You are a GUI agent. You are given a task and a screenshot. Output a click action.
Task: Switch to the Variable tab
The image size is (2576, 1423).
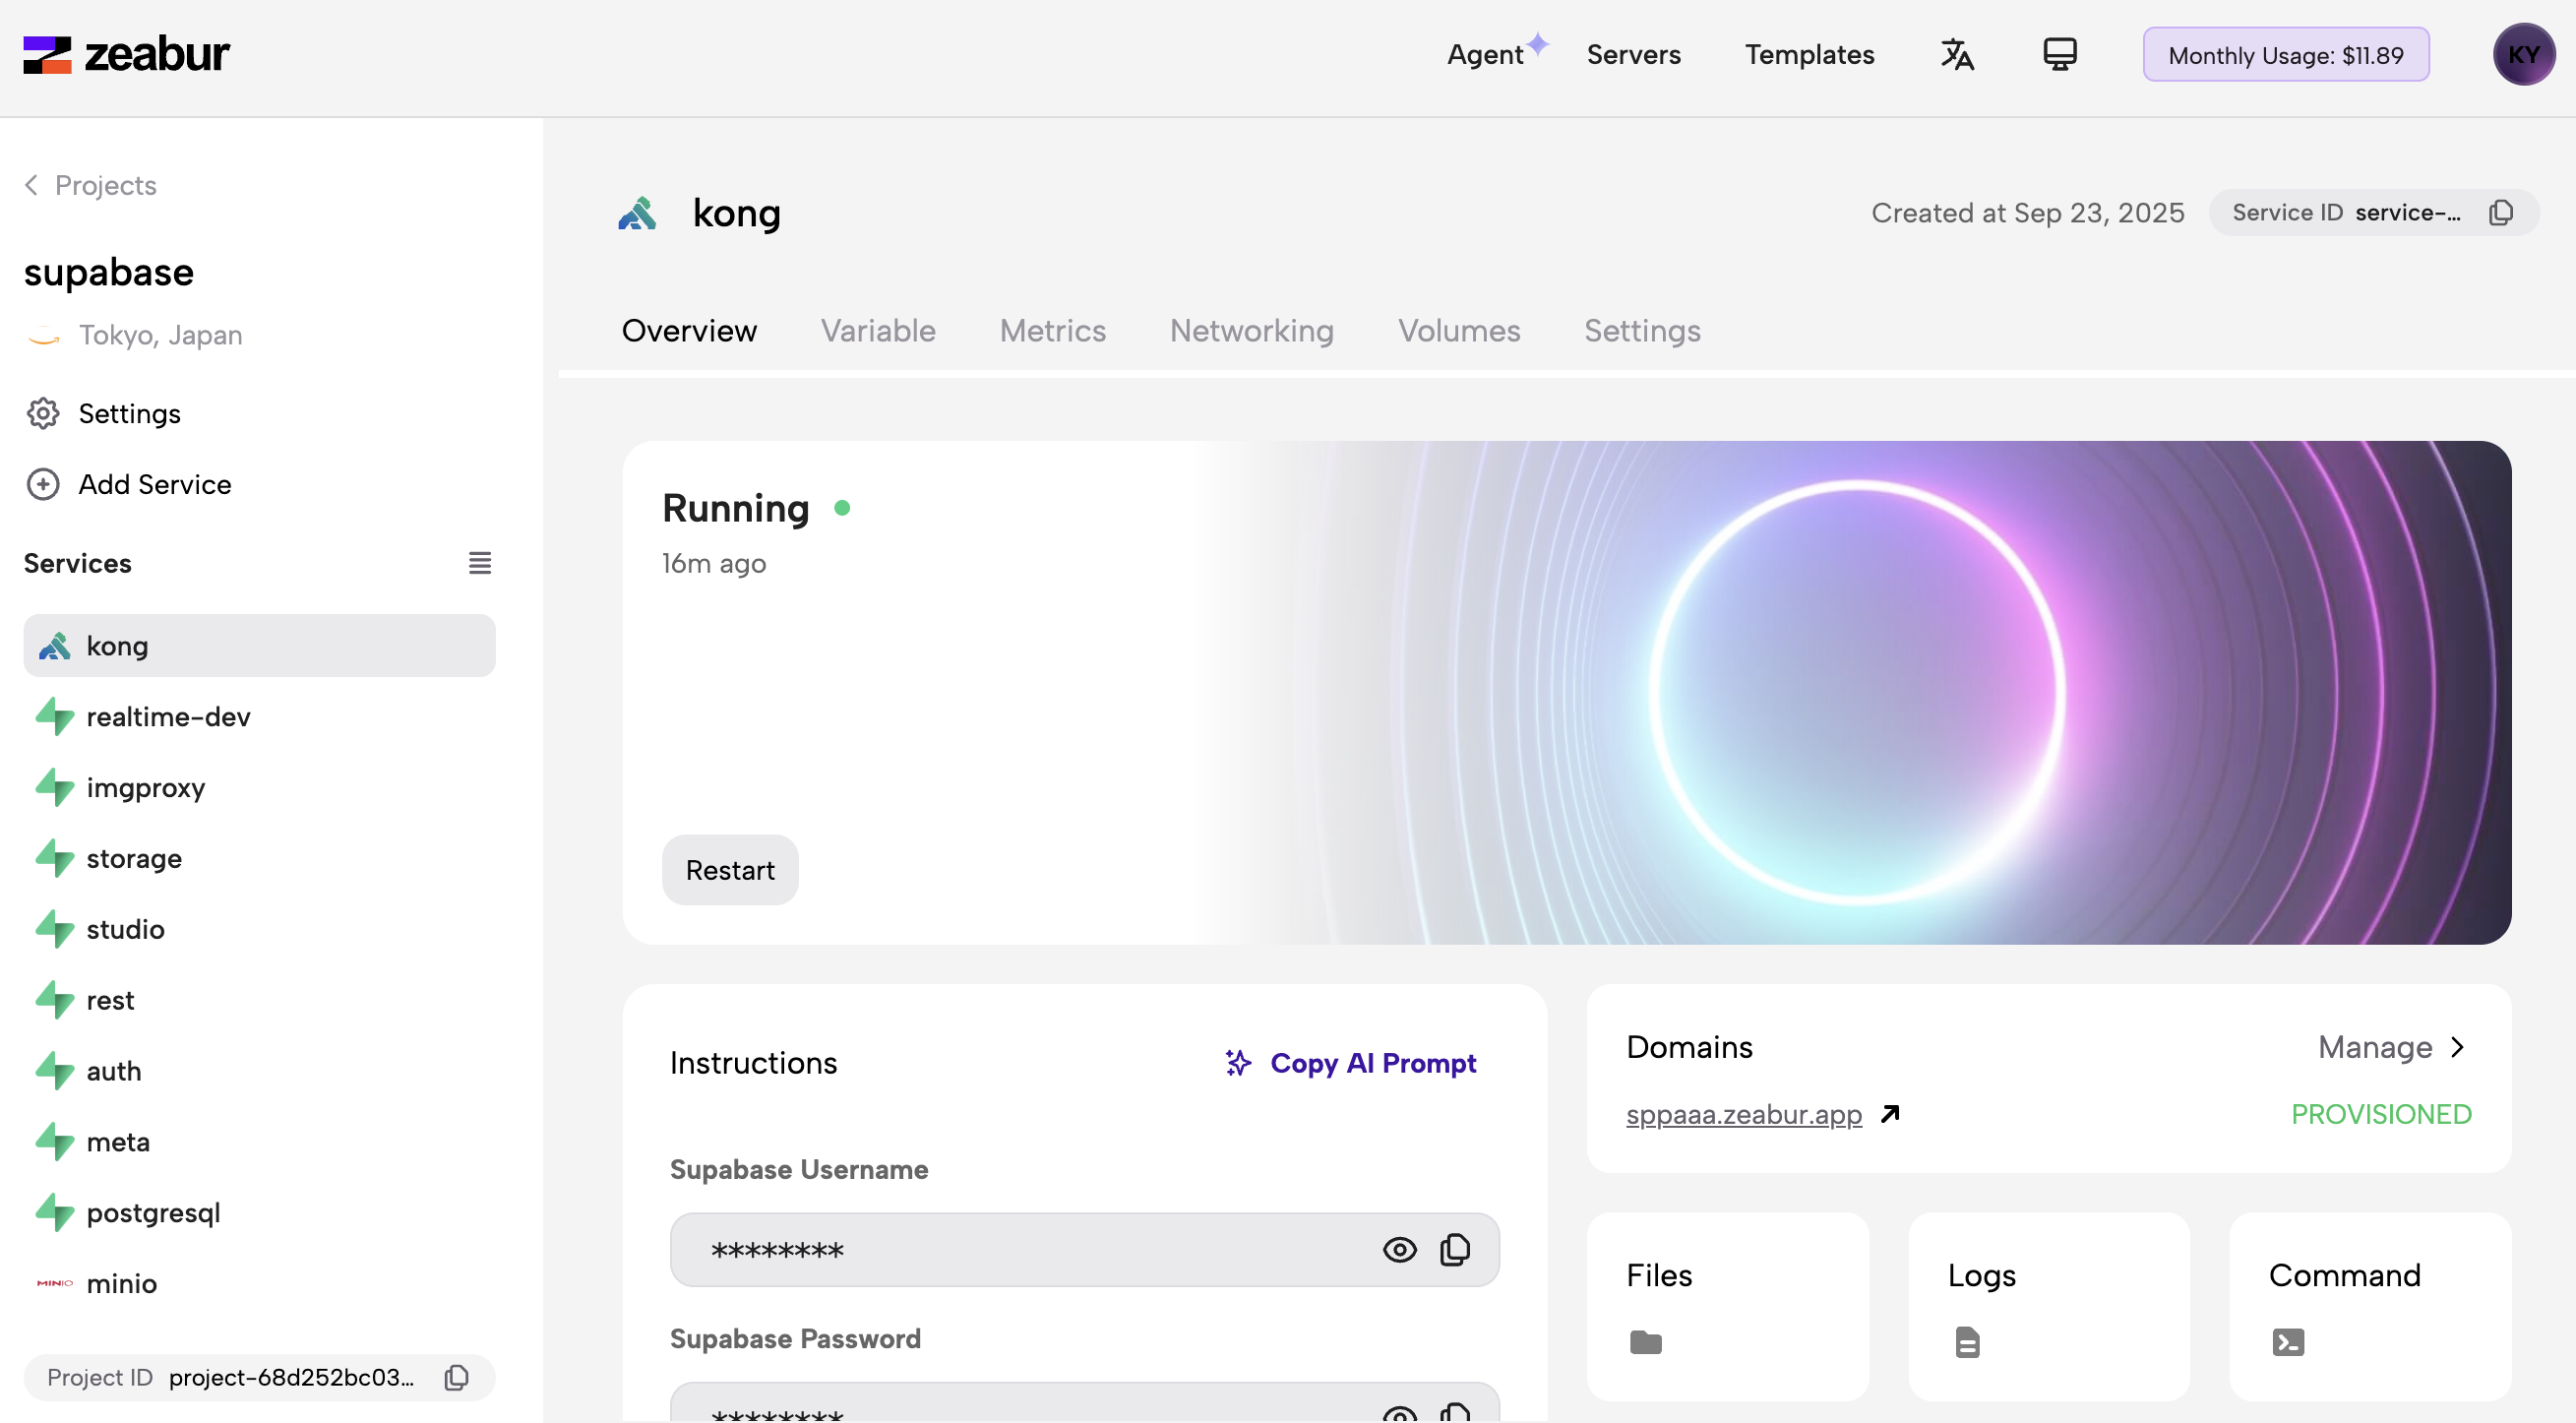coord(877,330)
